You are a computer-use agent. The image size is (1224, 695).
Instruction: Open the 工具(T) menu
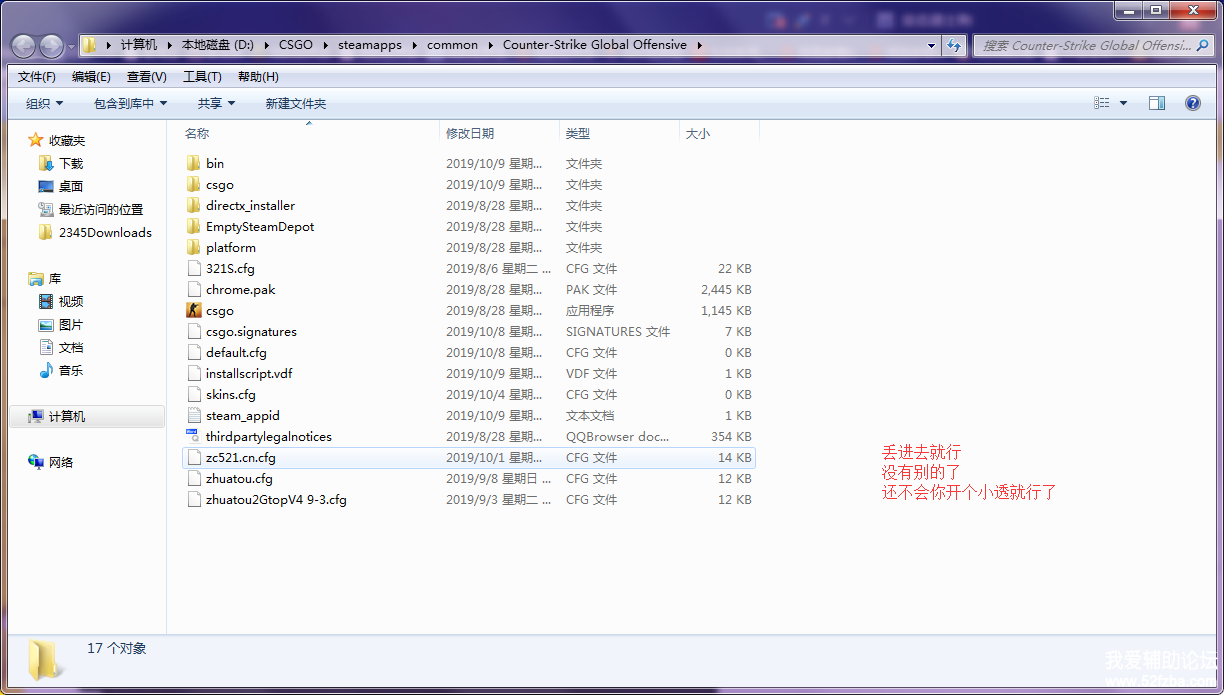point(202,77)
